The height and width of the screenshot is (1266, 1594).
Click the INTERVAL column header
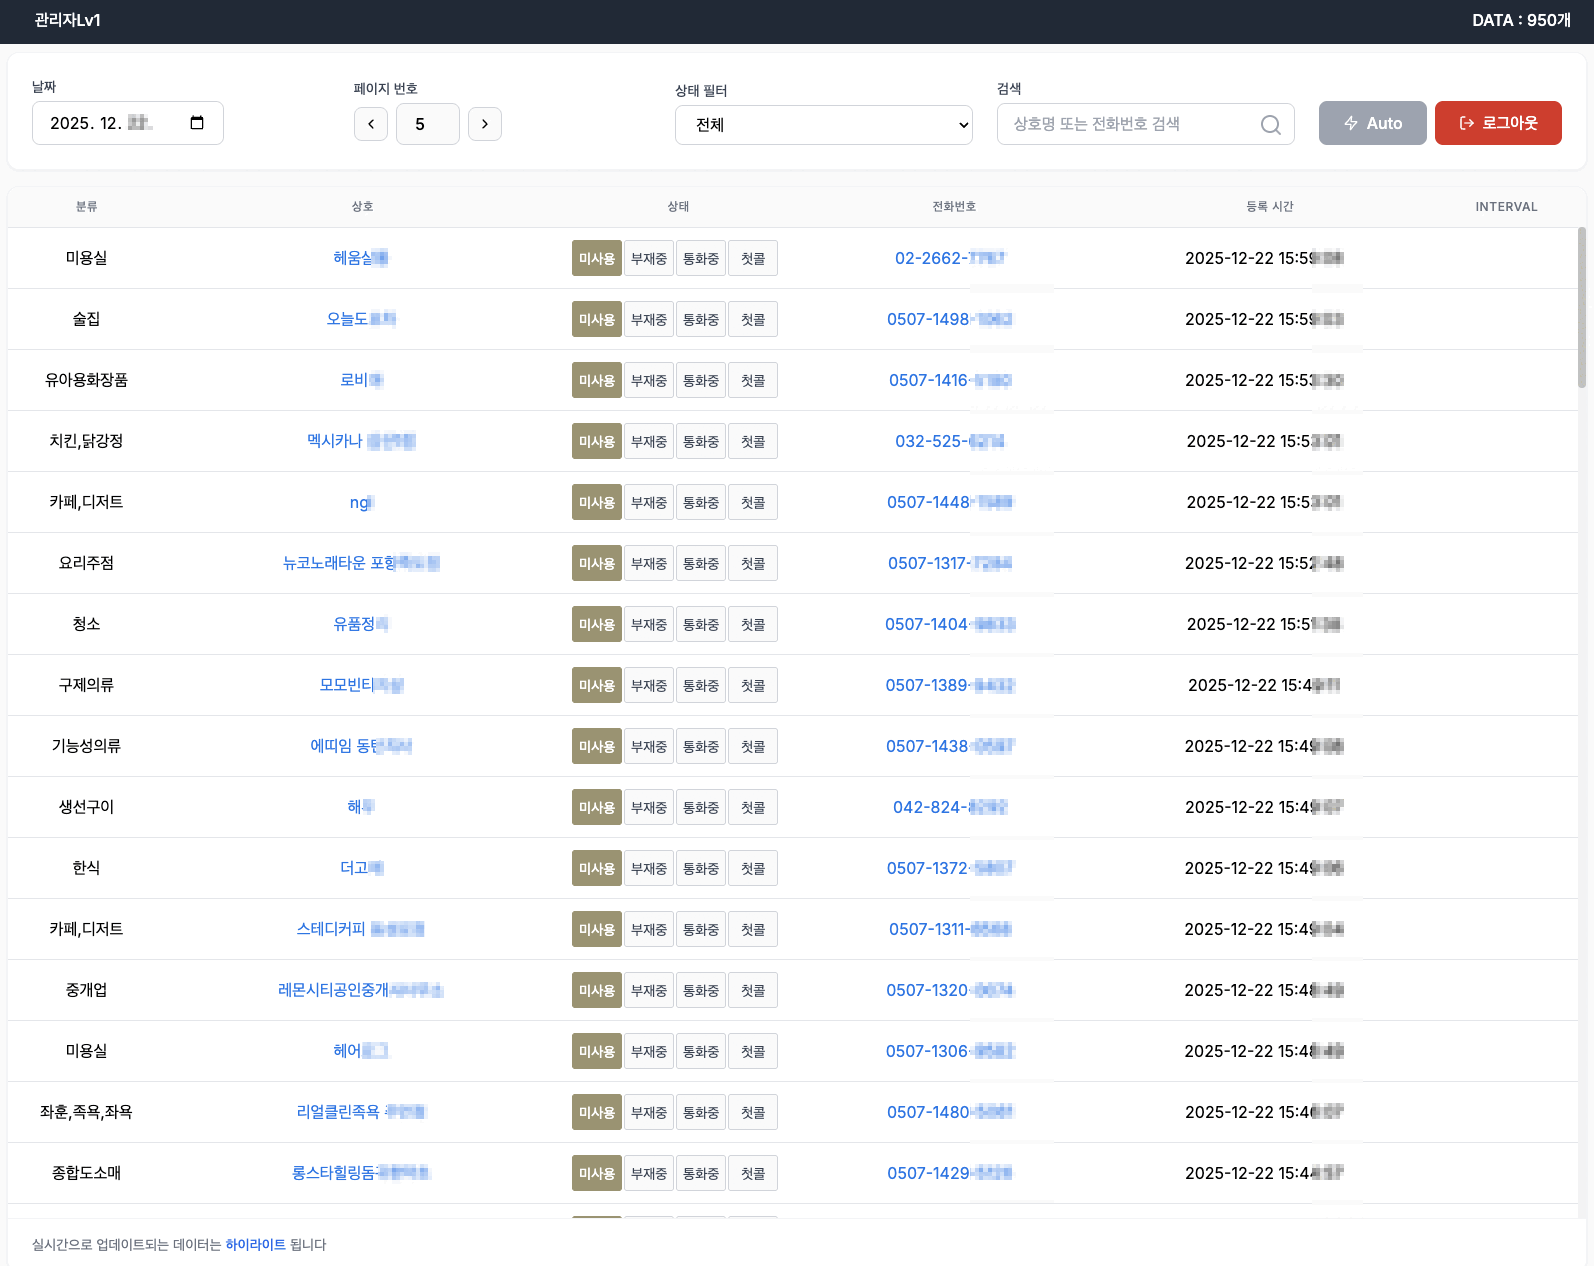point(1505,207)
